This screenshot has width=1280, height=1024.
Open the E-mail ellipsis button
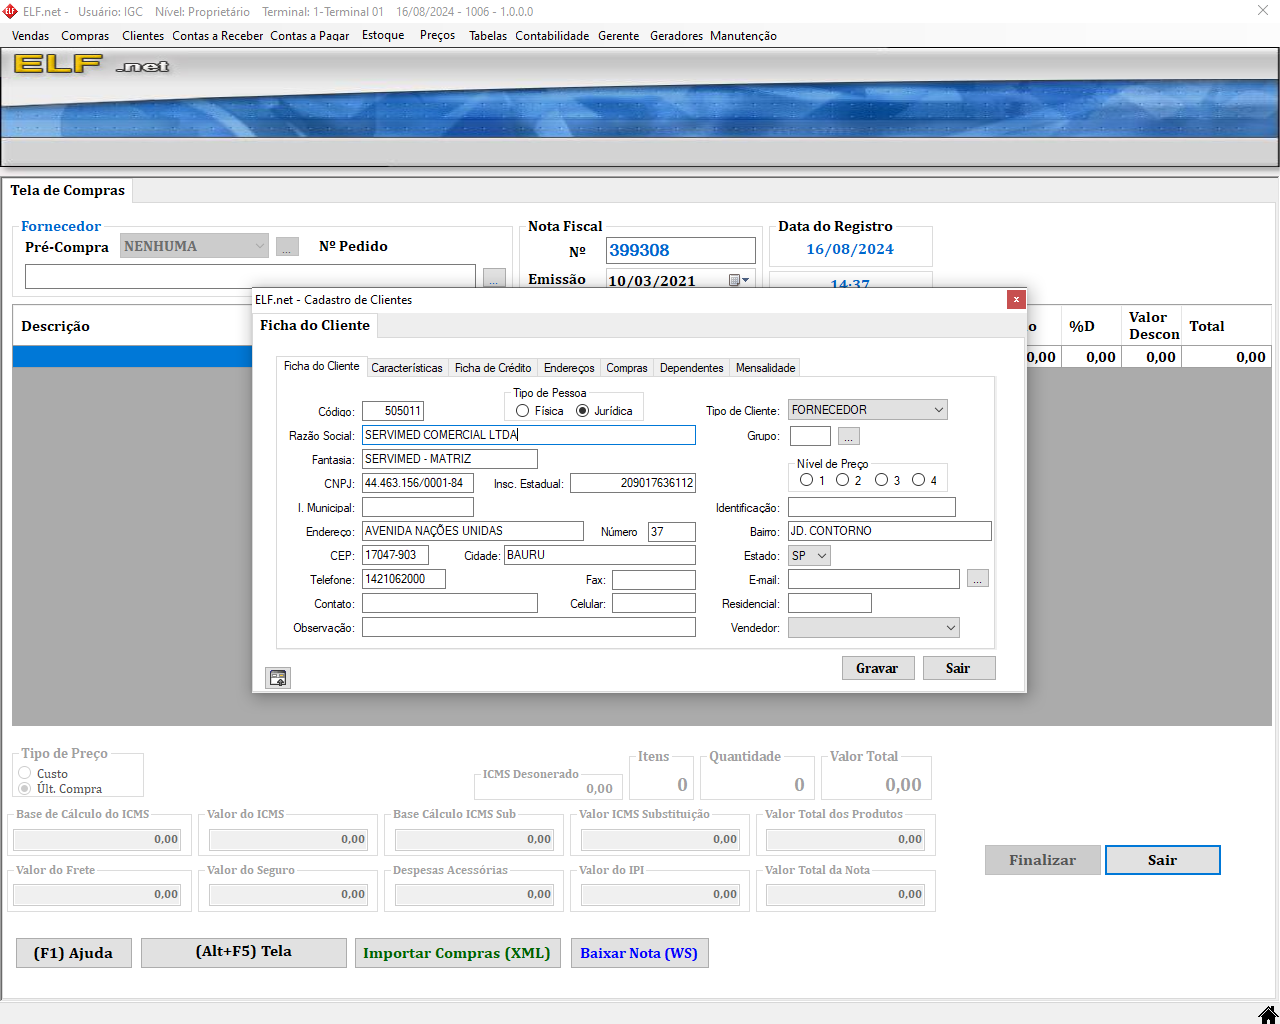978,579
